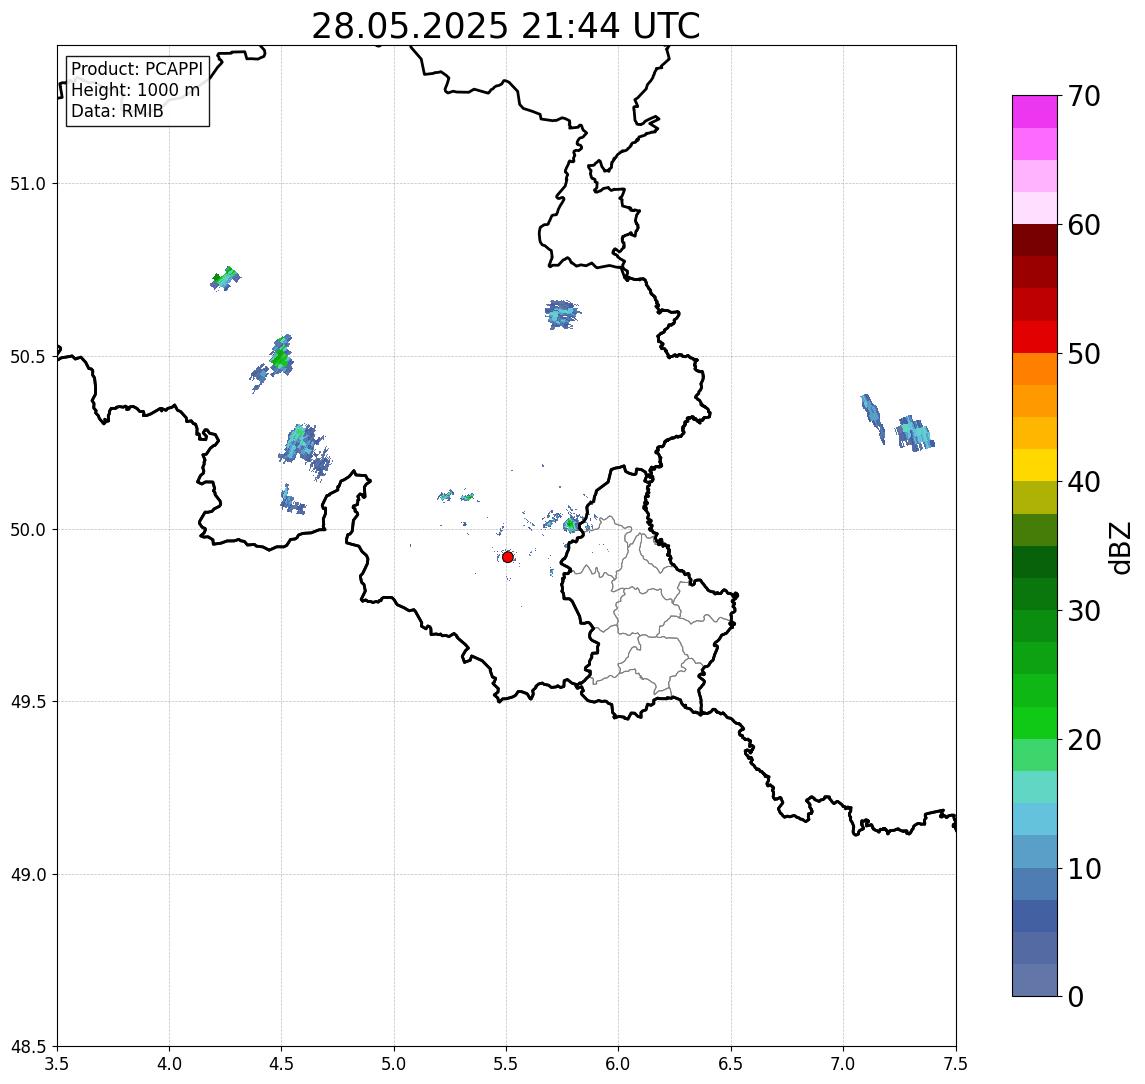The width and height of the screenshot is (1145, 1084).
Task: Click the 0 label on the colorbar
Action: pos(1076,996)
